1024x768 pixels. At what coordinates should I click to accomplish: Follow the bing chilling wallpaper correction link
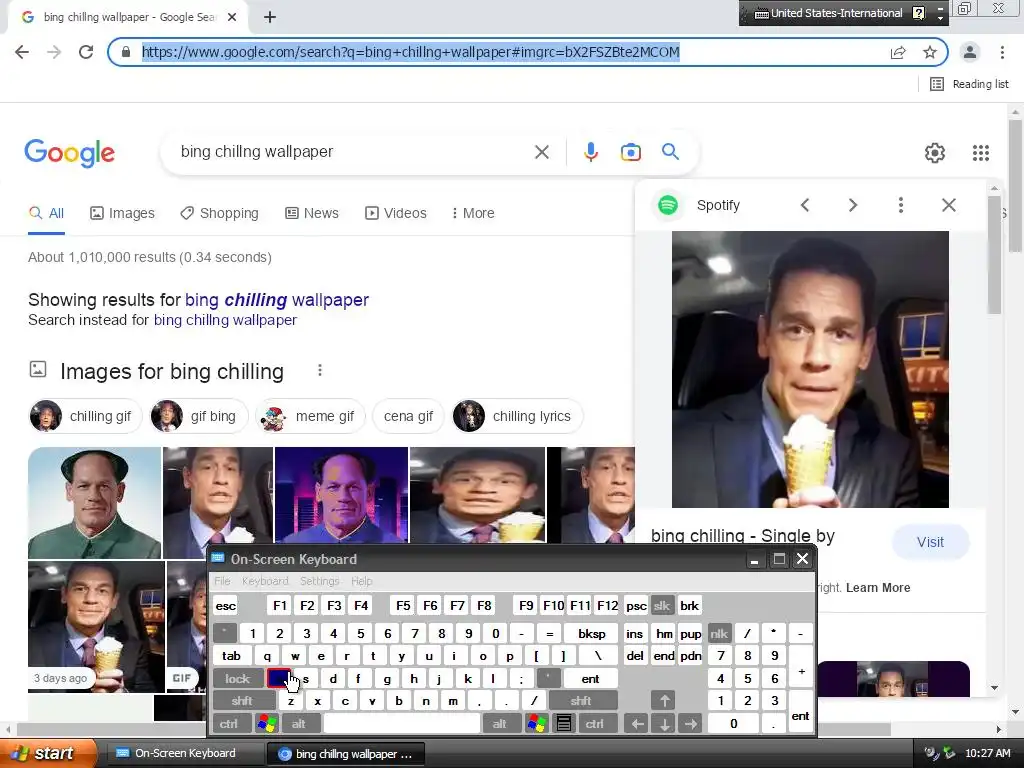(277, 300)
